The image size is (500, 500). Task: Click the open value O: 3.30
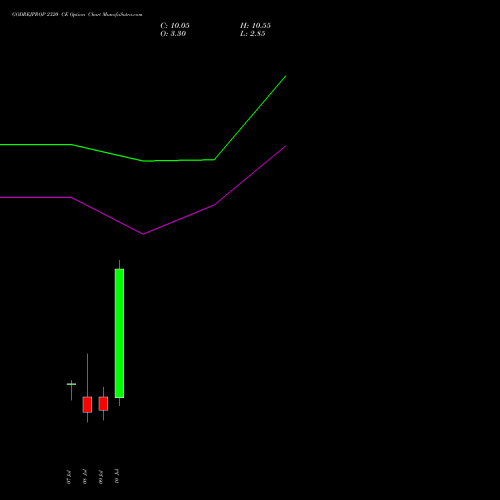pos(173,34)
